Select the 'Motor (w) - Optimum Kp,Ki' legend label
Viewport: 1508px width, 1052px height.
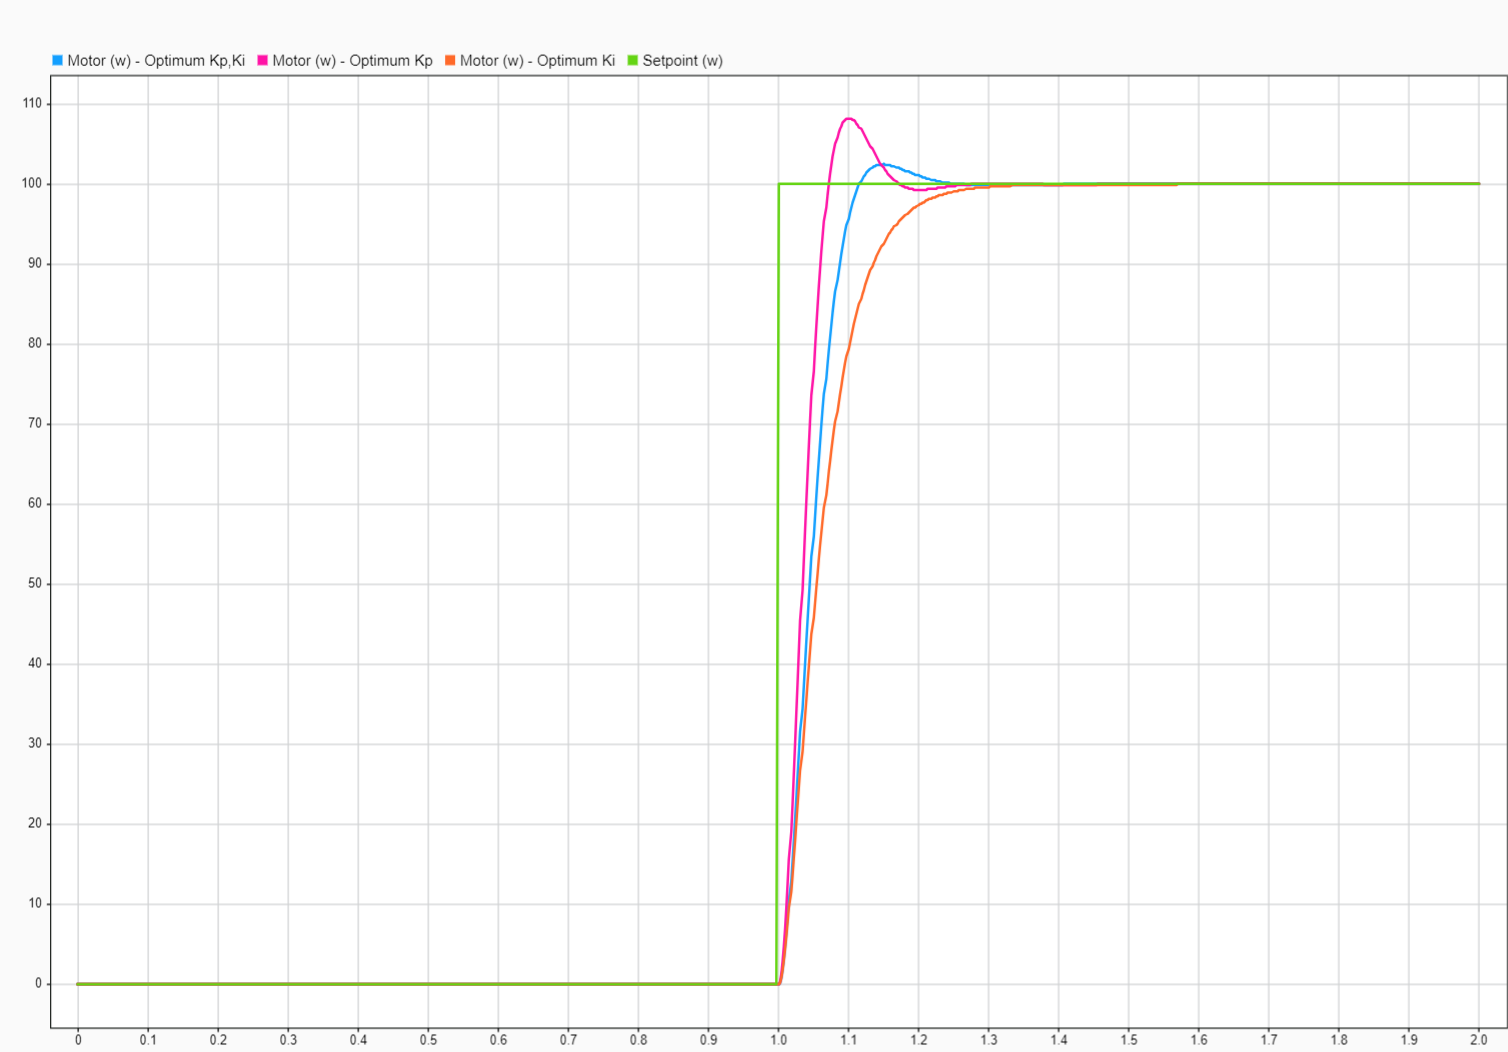coord(156,61)
